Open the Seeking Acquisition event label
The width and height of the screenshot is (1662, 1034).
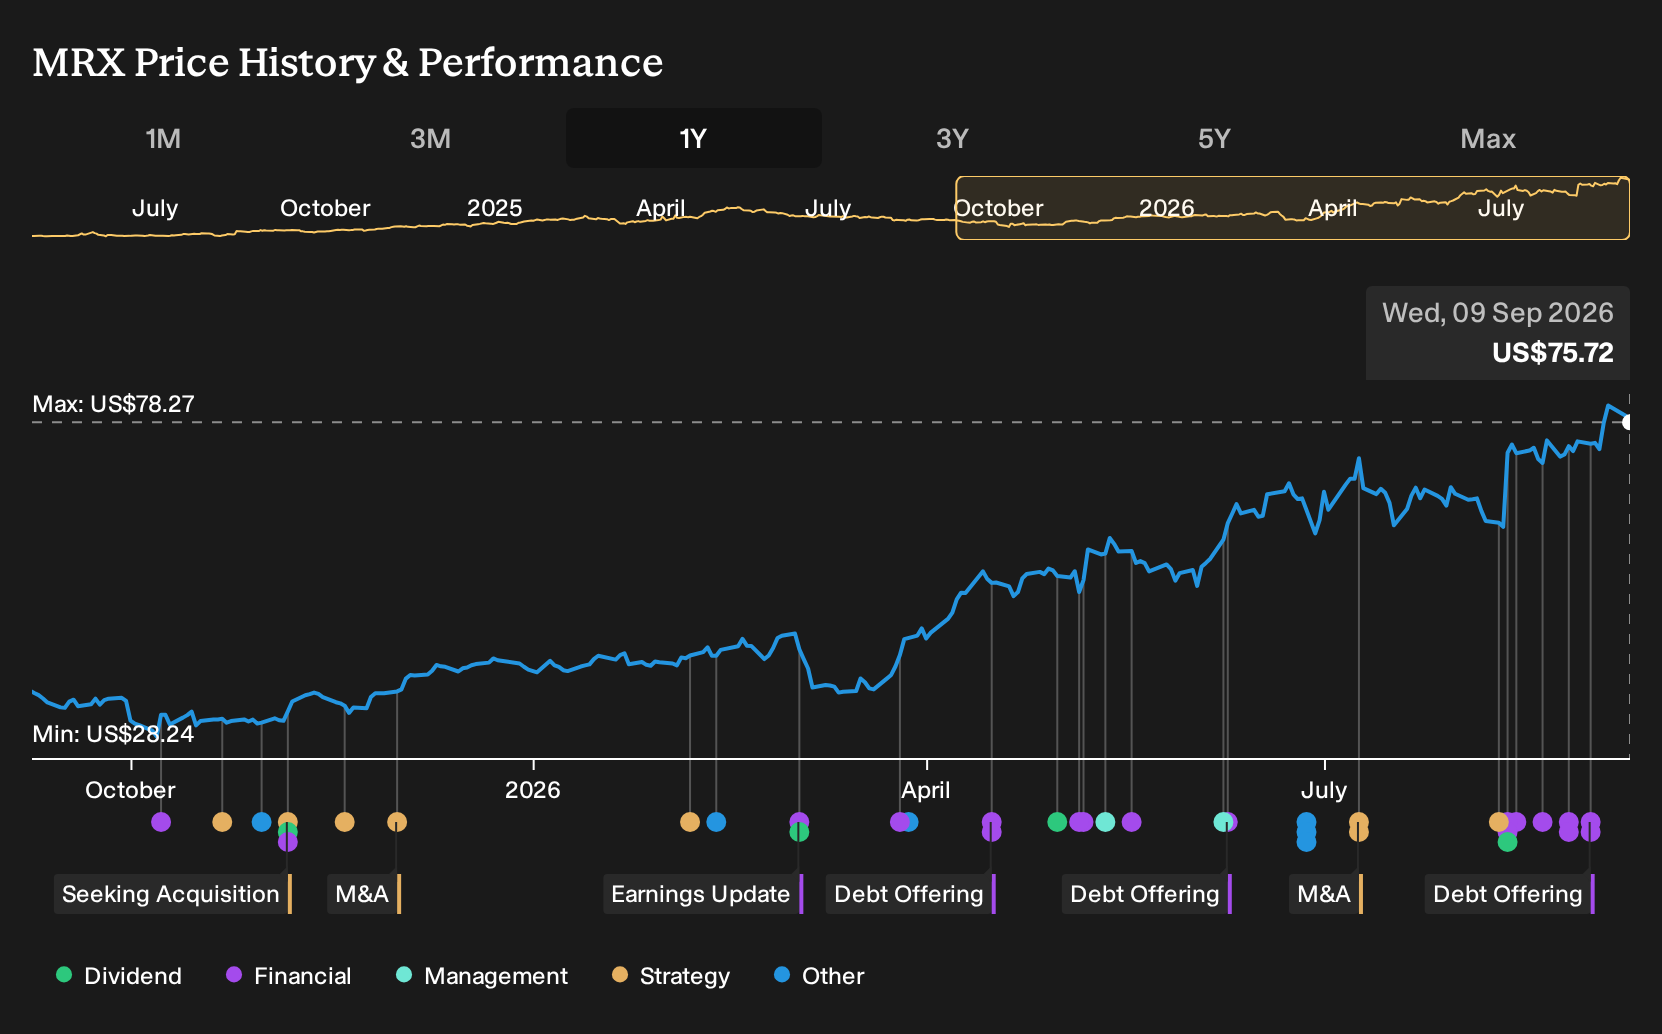[x=173, y=894]
